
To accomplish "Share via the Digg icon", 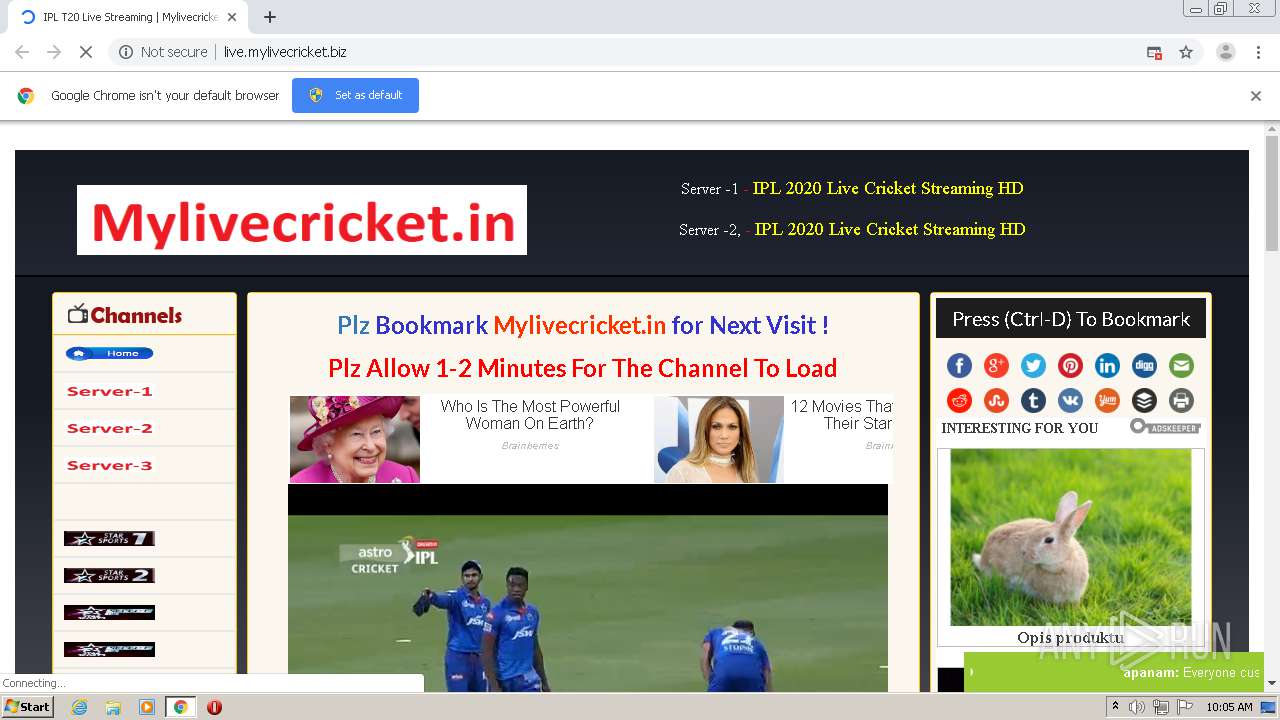I will coord(1144,366).
